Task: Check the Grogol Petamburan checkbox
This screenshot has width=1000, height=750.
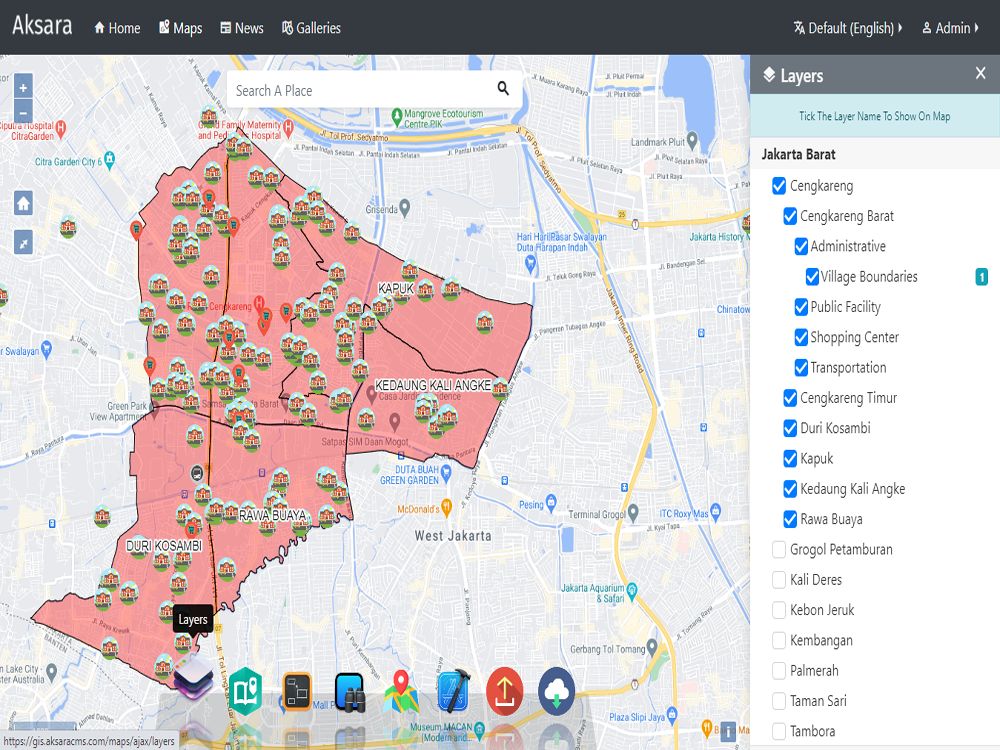Action: coord(779,549)
